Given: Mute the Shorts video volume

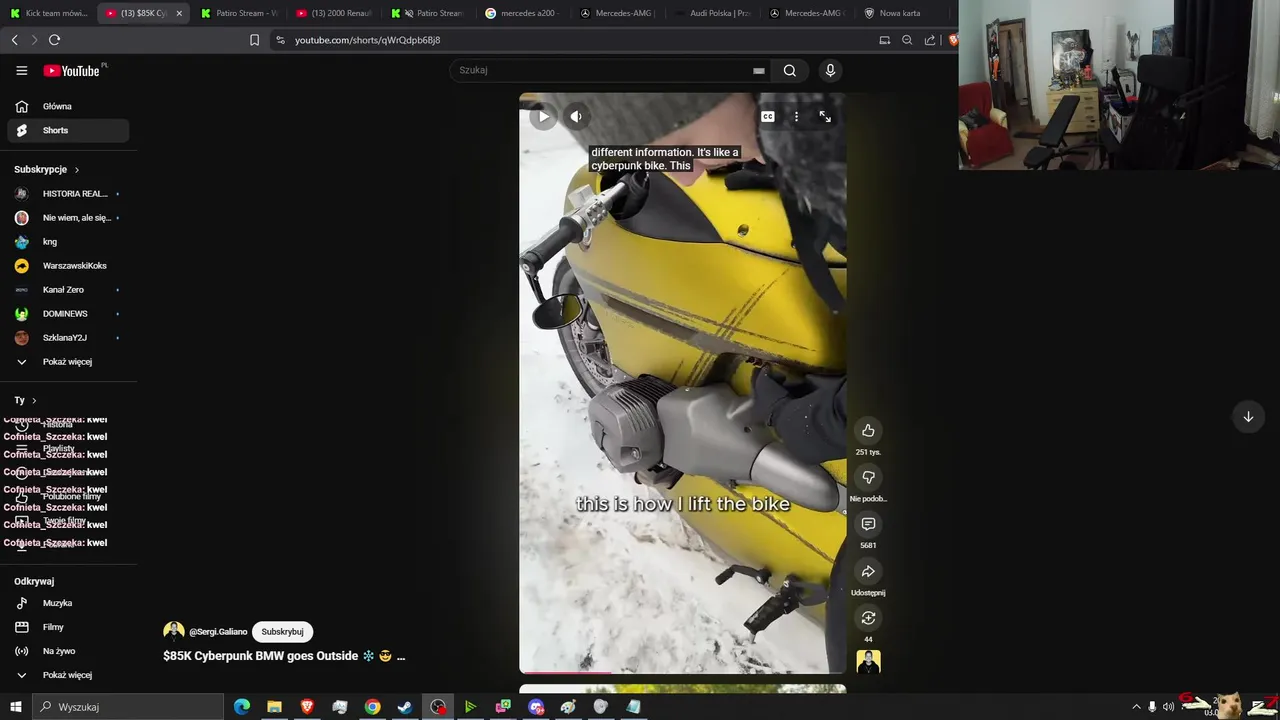Looking at the screenshot, I should pos(576,117).
